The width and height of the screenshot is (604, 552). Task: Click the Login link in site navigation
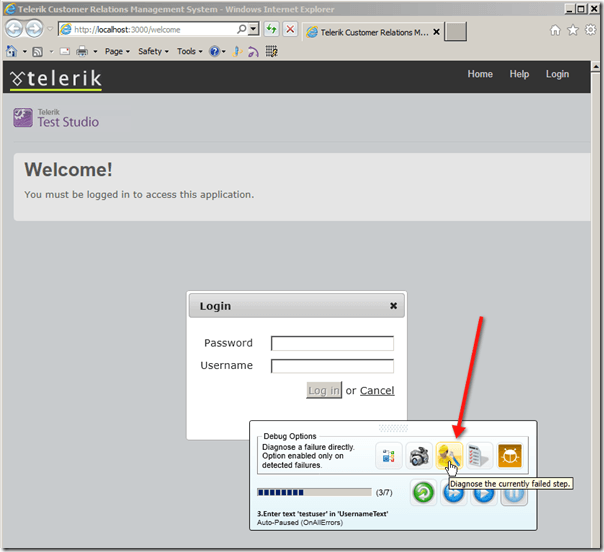(557, 74)
